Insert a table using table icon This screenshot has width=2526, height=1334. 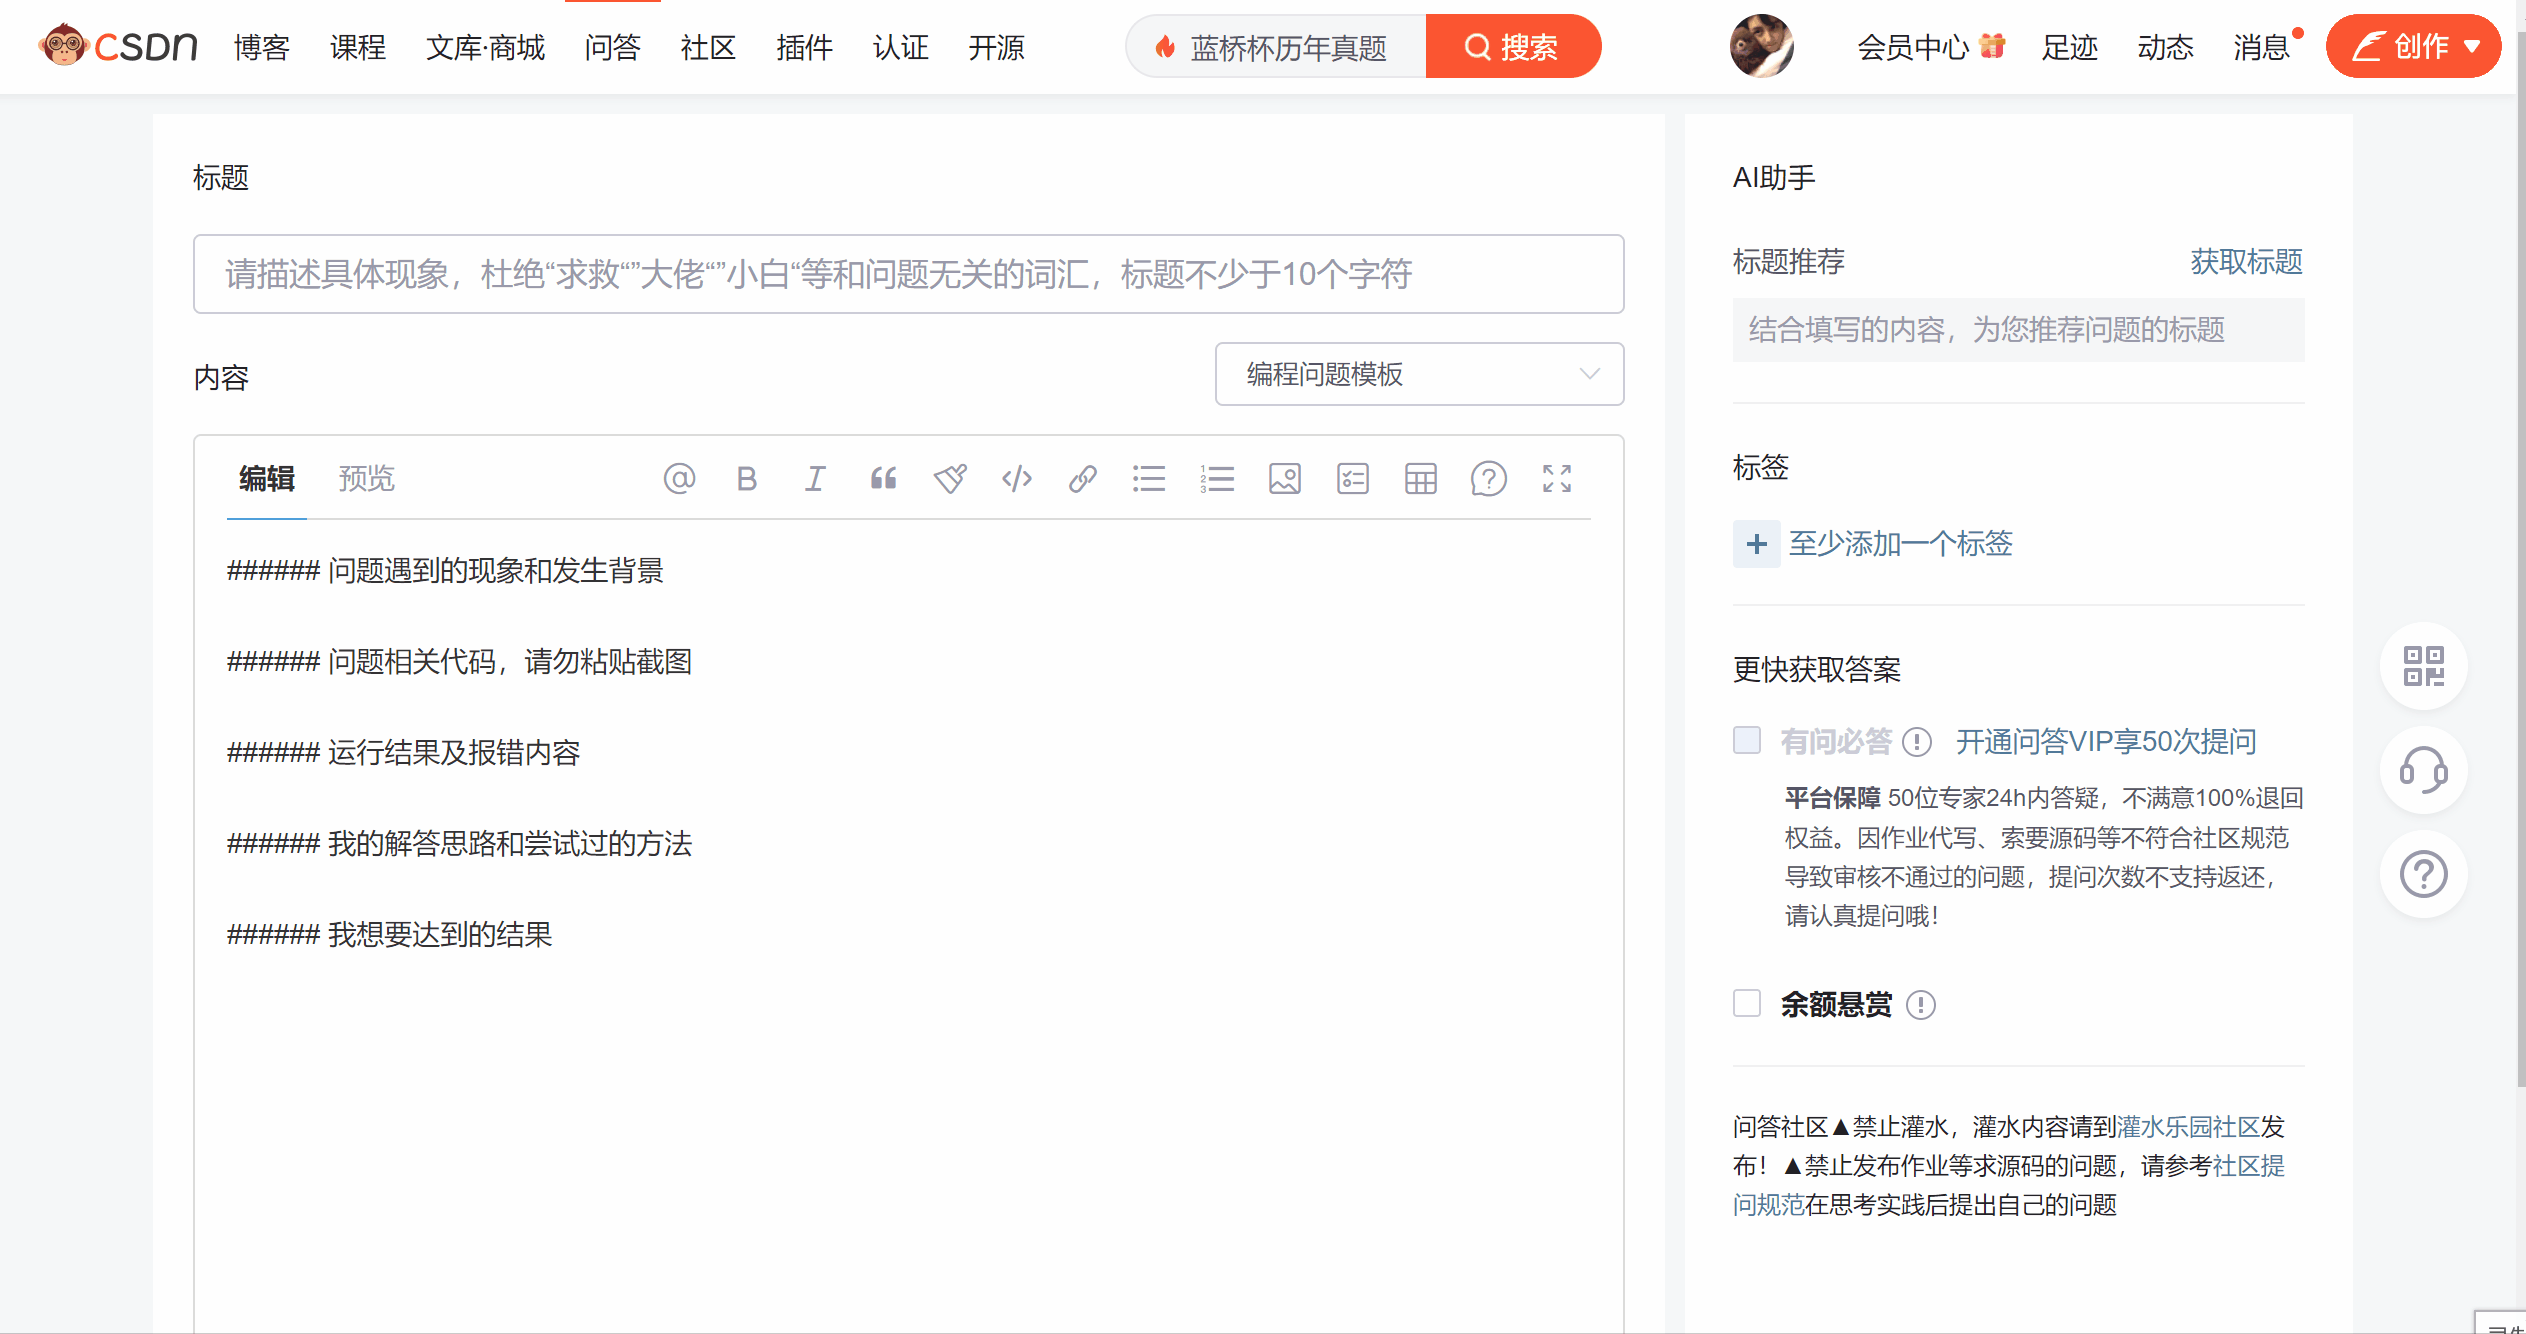pos(1420,479)
